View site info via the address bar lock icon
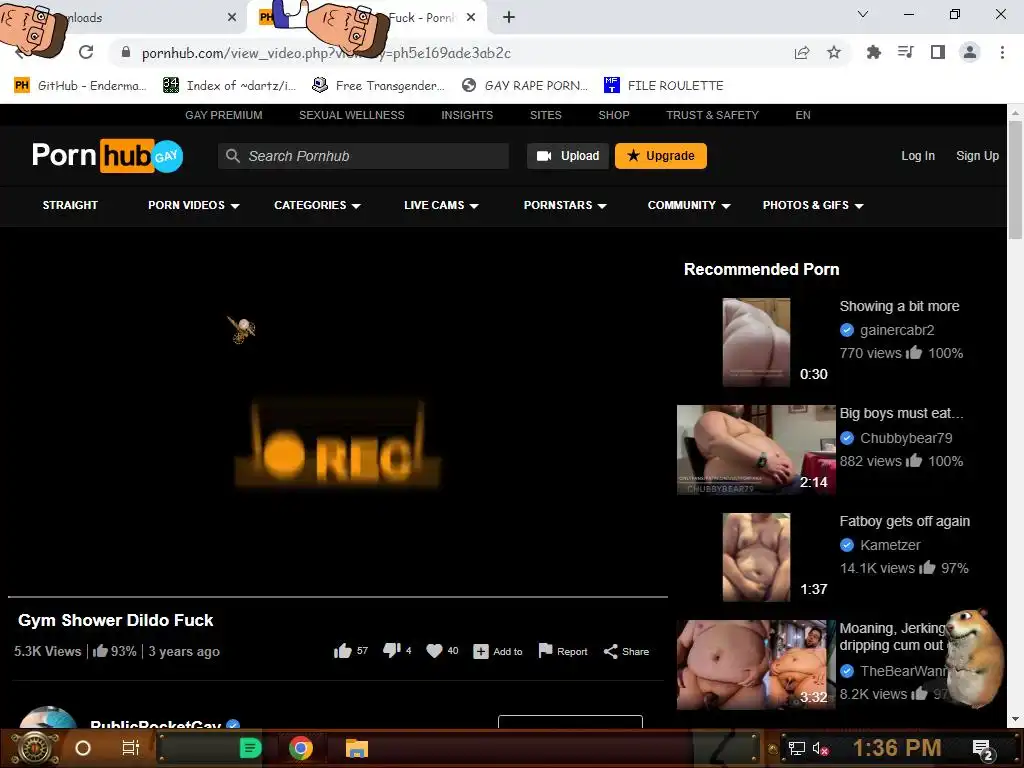1024x768 pixels. click(126, 52)
